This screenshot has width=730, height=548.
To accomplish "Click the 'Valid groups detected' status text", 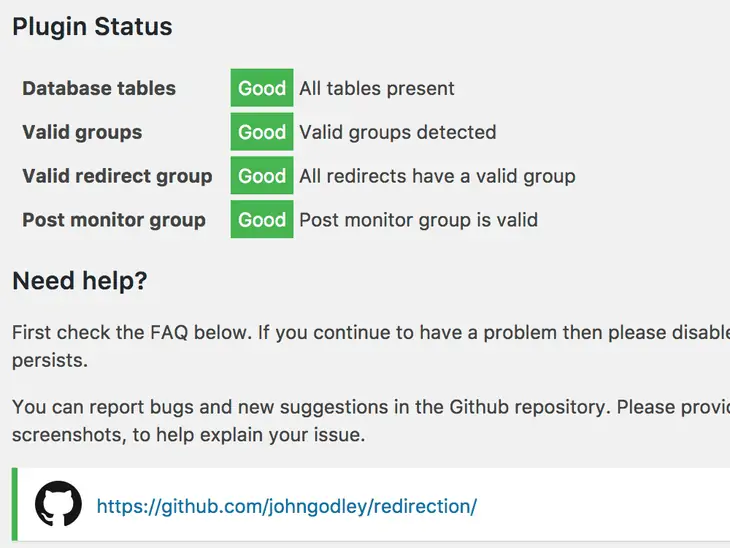I will pos(397,132).
